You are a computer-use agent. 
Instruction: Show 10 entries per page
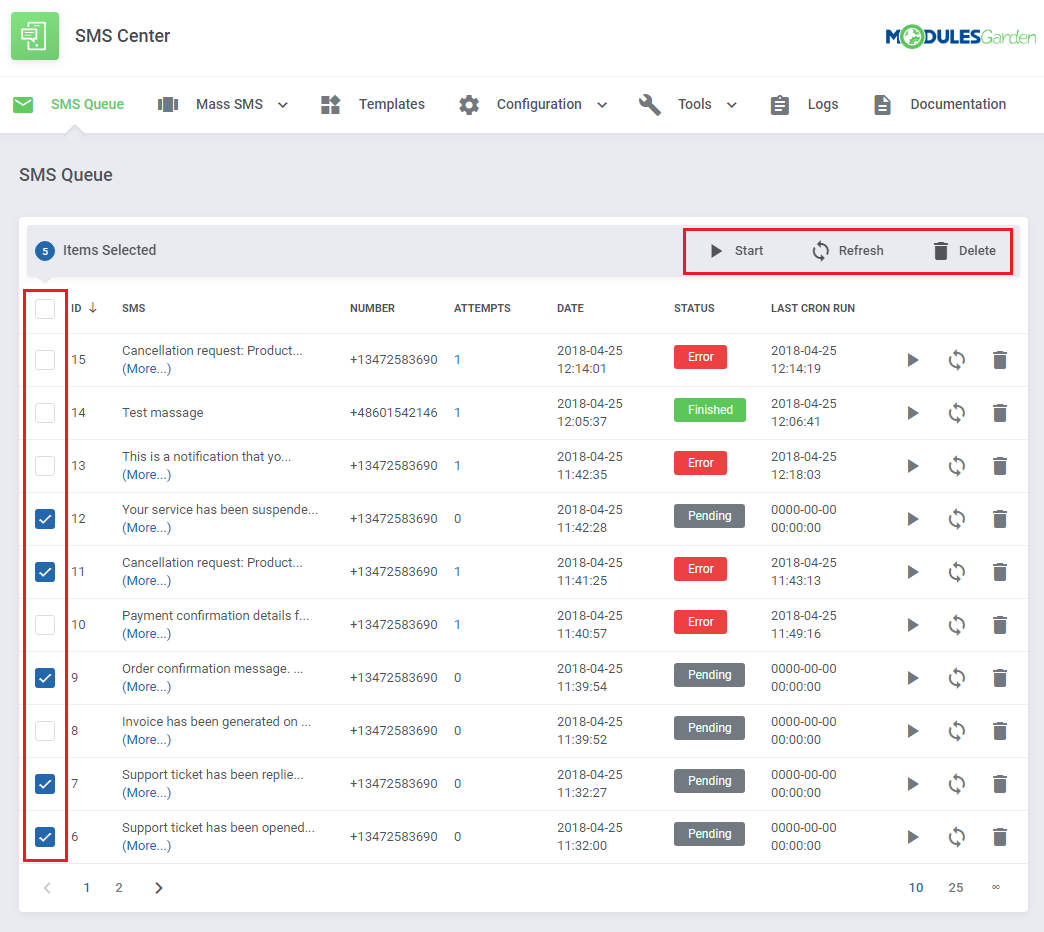click(x=916, y=887)
